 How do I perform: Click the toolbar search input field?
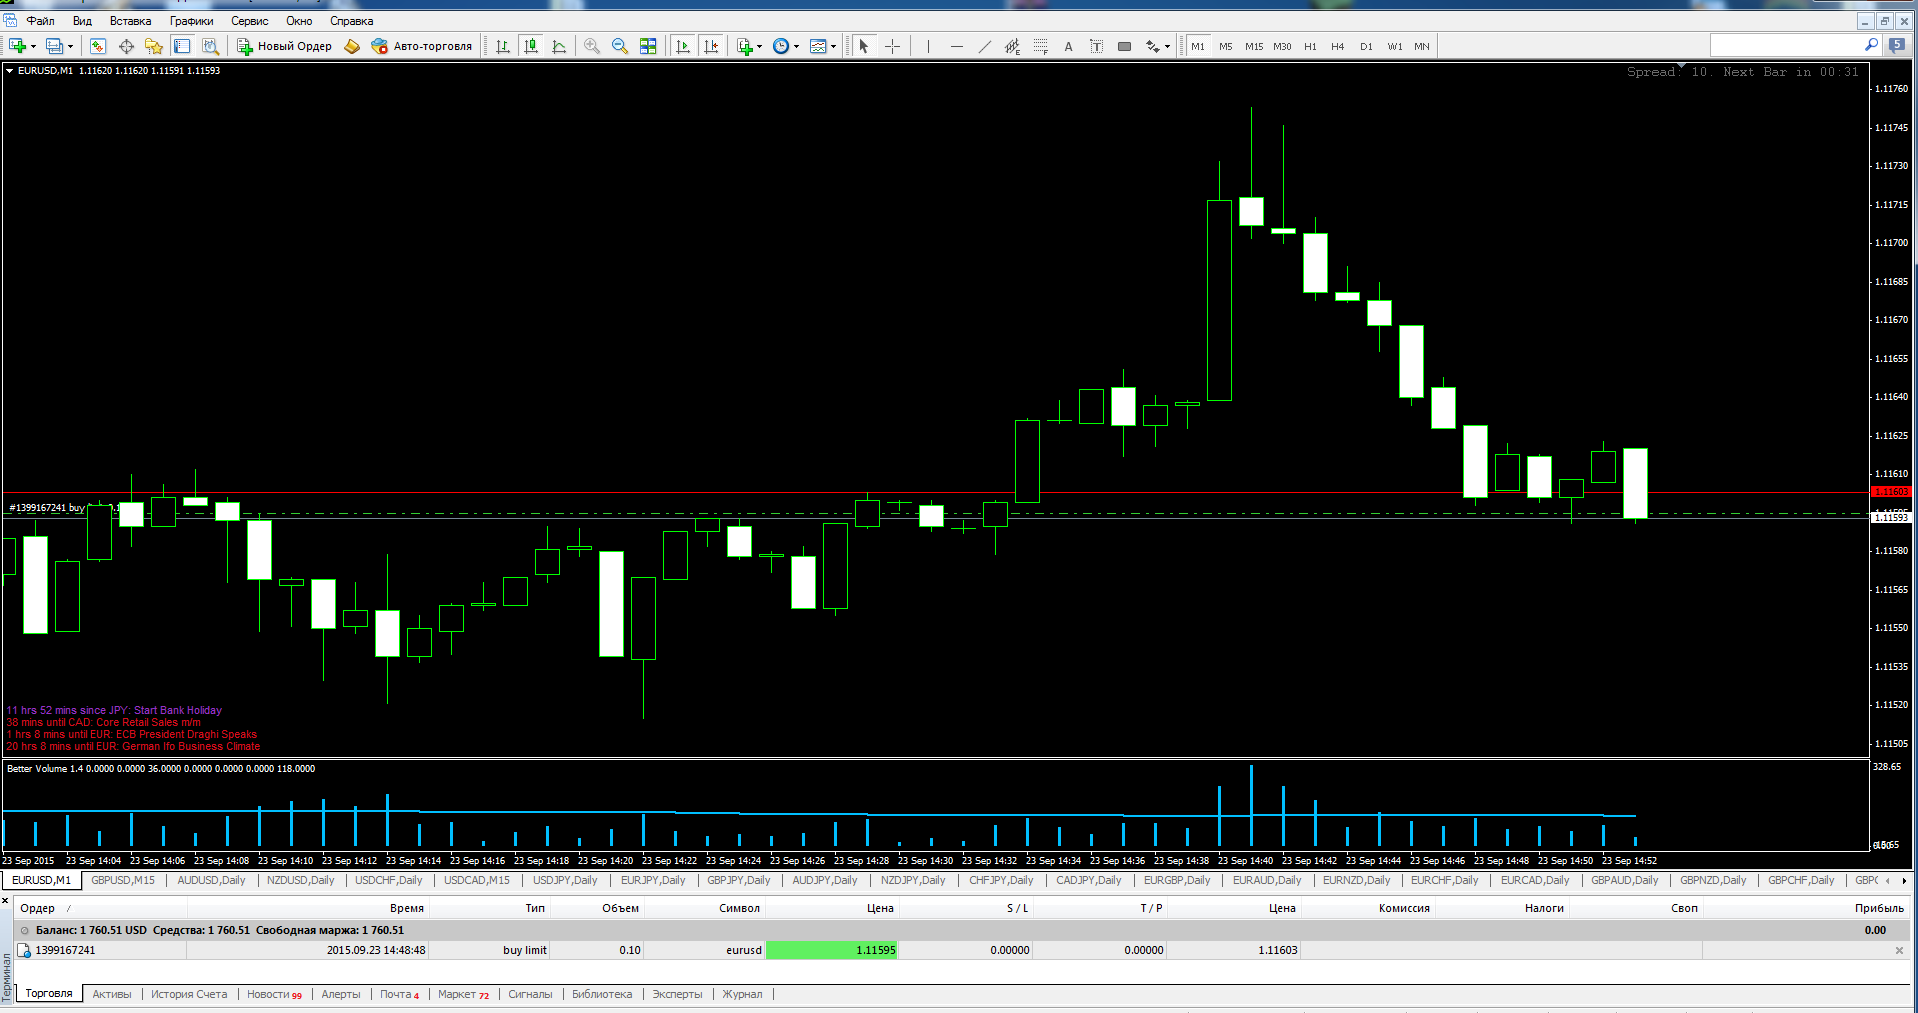(x=1786, y=46)
